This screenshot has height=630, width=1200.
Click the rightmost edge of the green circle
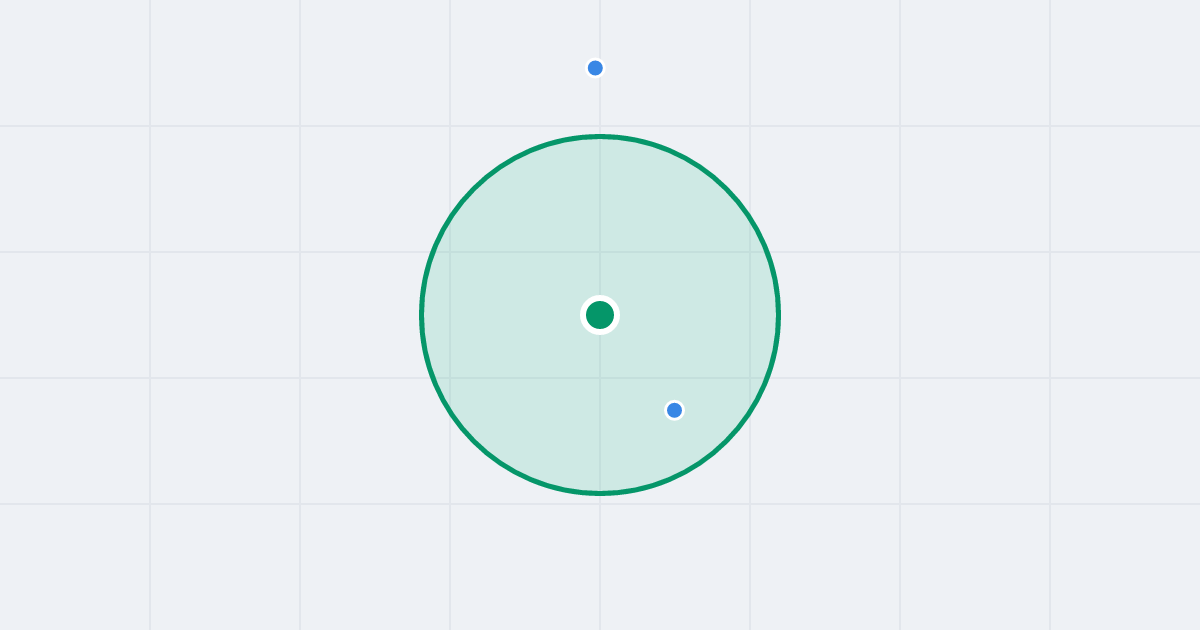coord(778,315)
